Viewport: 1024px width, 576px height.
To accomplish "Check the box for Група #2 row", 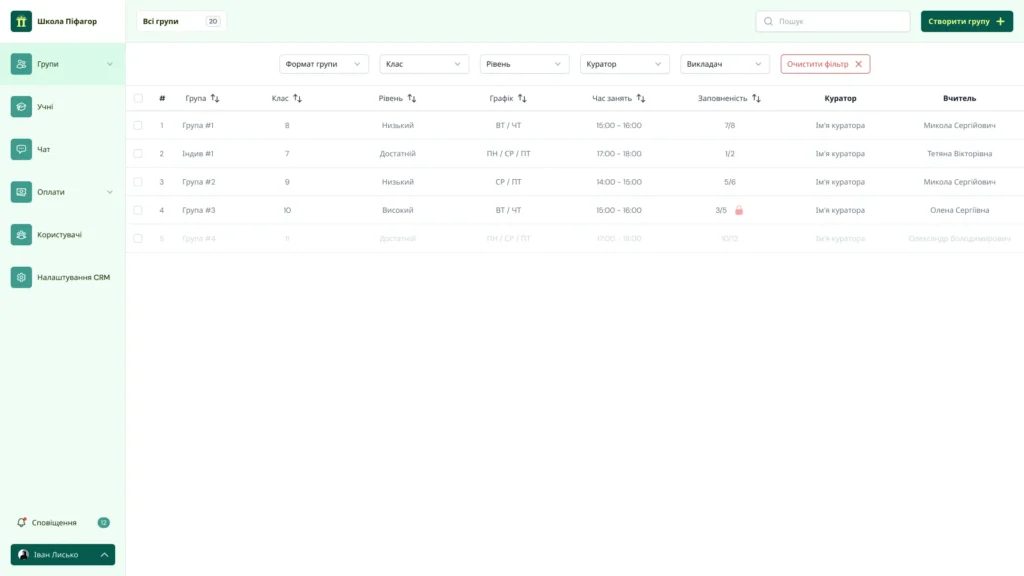I will click(138, 182).
